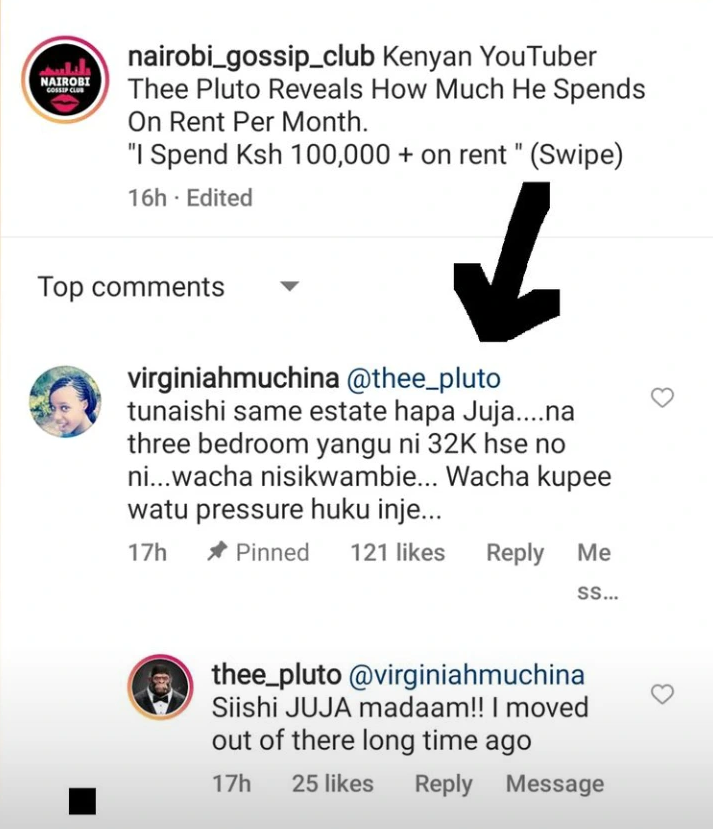Tap the black square in bottom corner

click(82, 801)
